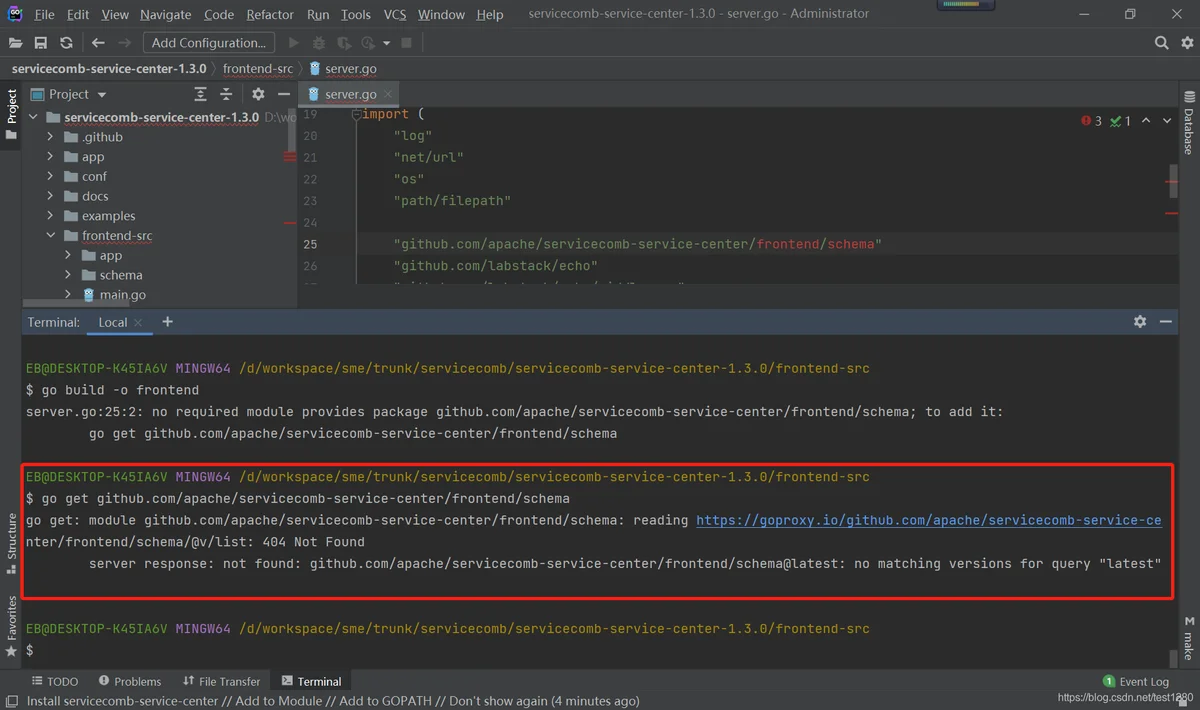Collapse the frontend-src folder
The height and width of the screenshot is (710, 1200).
coord(50,236)
